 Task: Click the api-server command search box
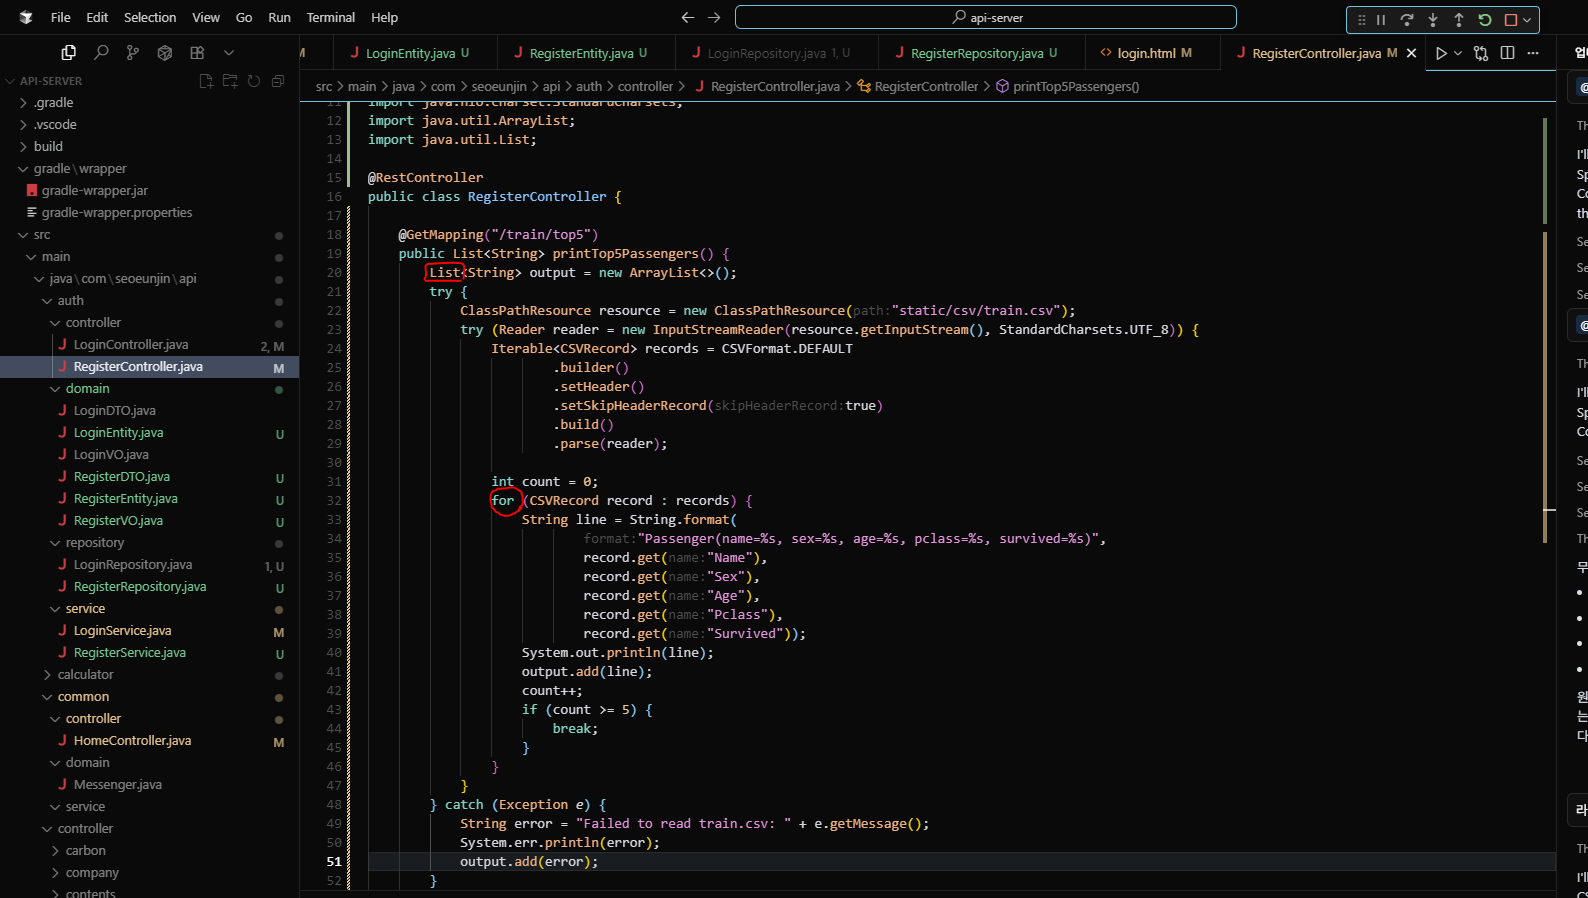[x=986, y=17]
